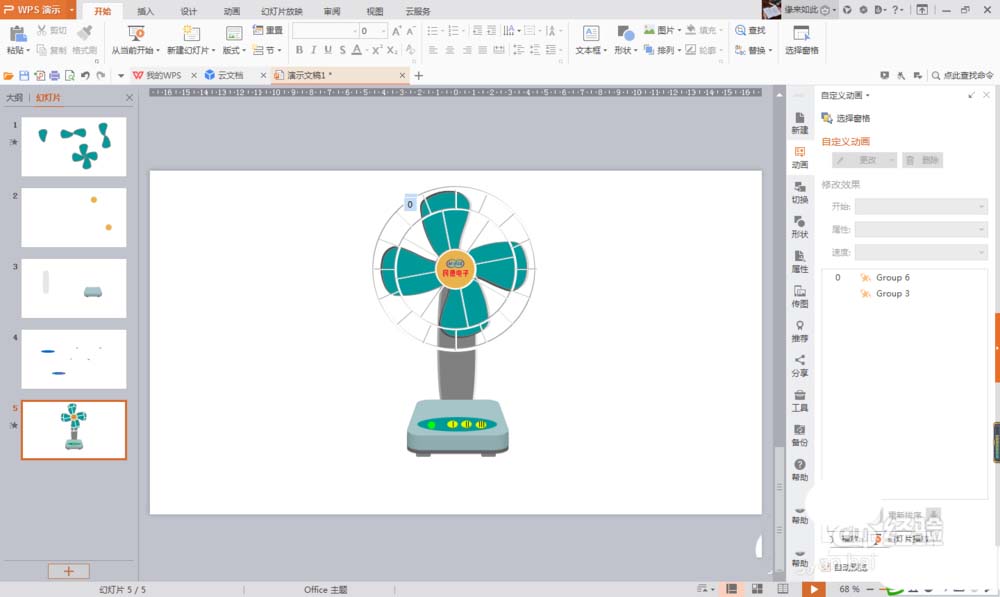Click in the font name field
The height and width of the screenshot is (597, 1000).
click(x=325, y=31)
